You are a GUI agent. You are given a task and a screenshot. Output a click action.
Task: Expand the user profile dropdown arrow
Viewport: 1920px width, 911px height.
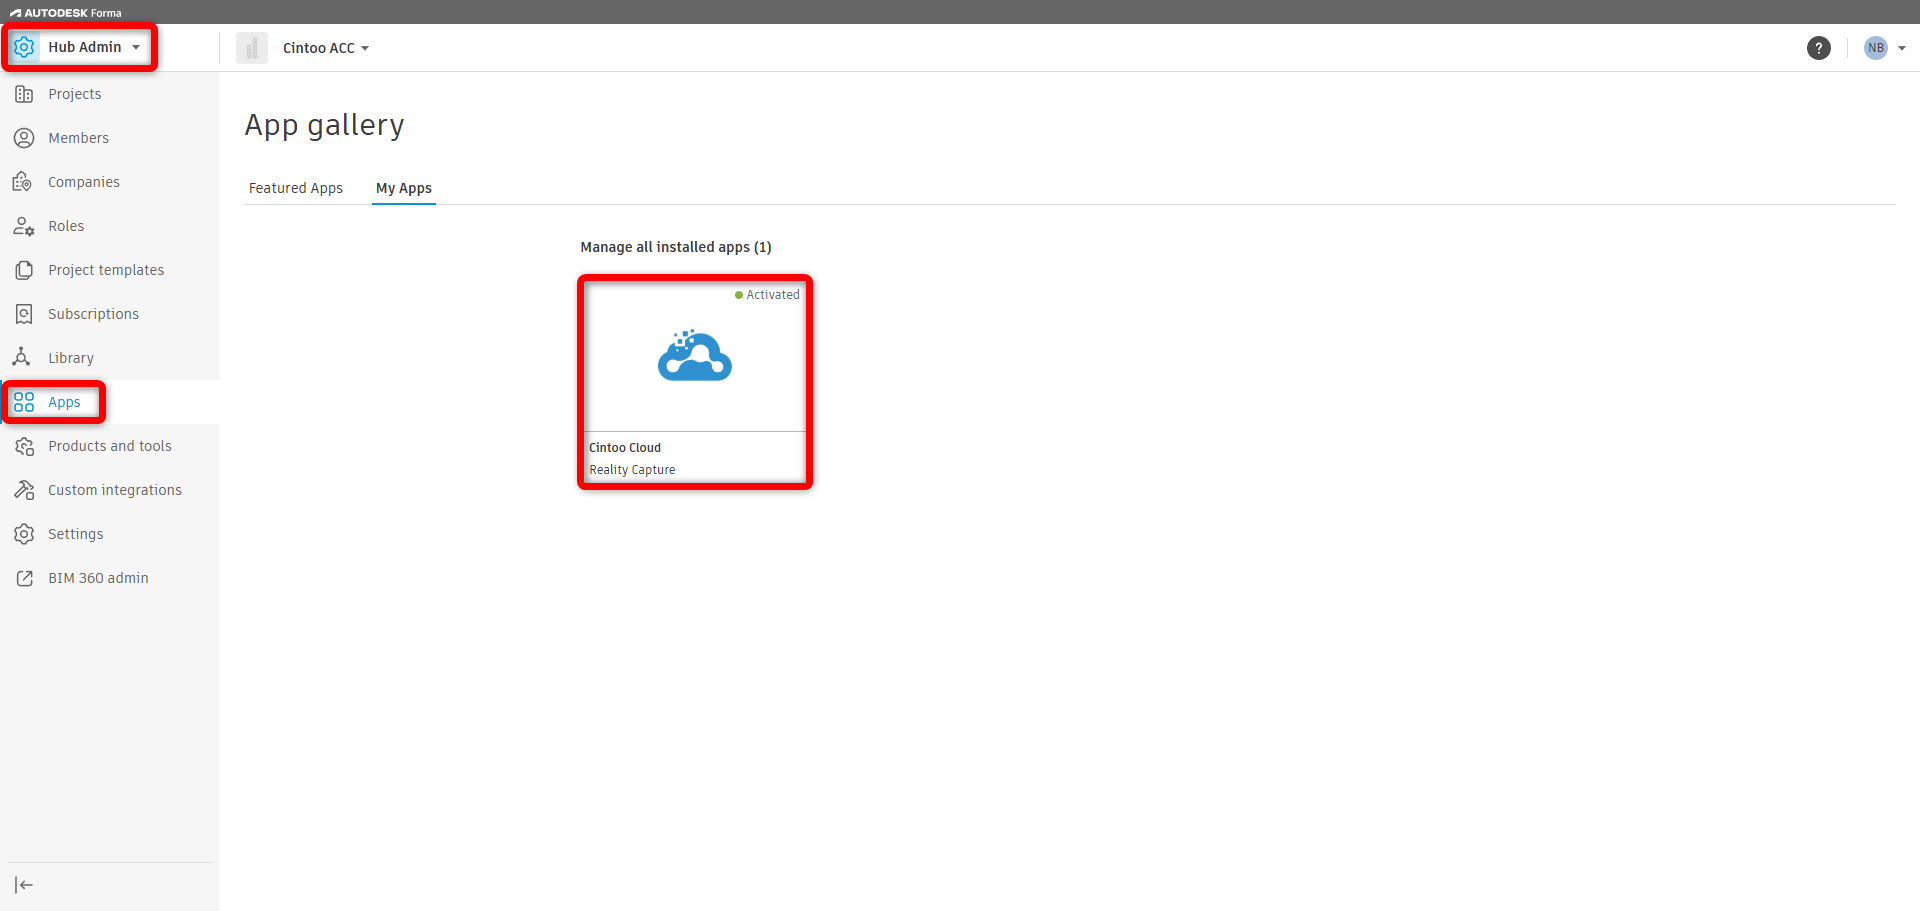(1901, 48)
